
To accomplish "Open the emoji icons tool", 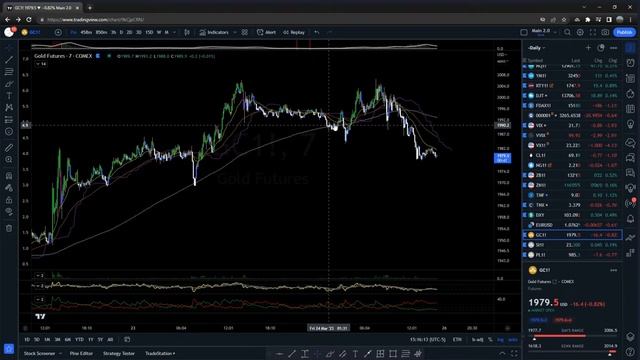I will pyautogui.click(x=9, y=132).
